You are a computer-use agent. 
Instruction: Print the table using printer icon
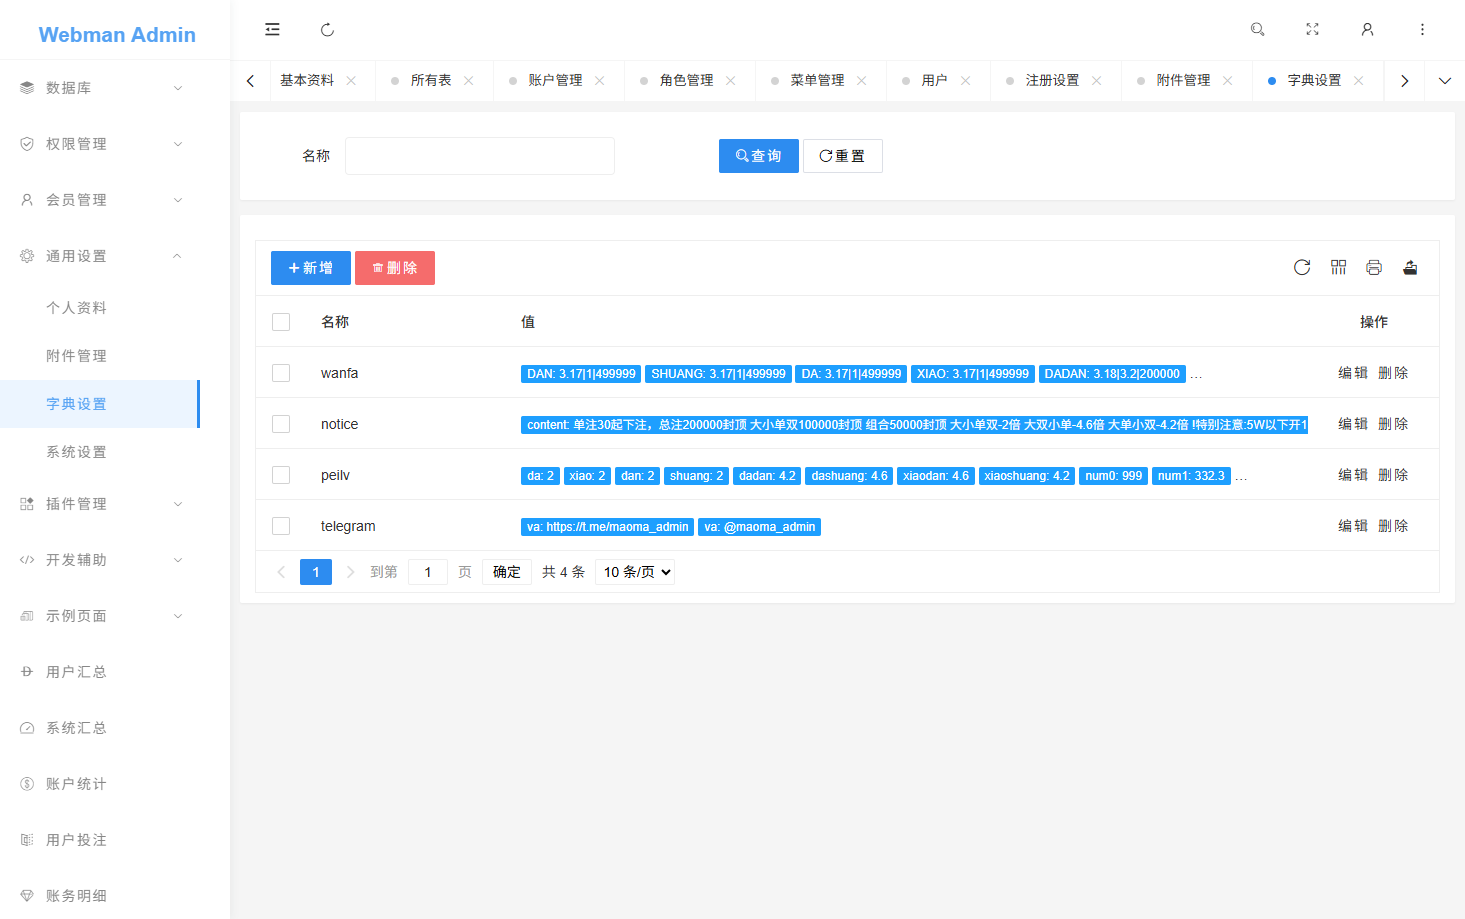pos(1374,267)
